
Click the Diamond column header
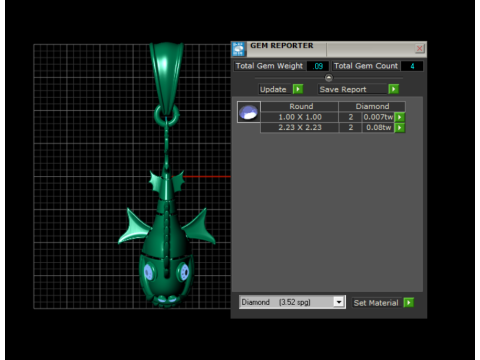coord(372,106)
